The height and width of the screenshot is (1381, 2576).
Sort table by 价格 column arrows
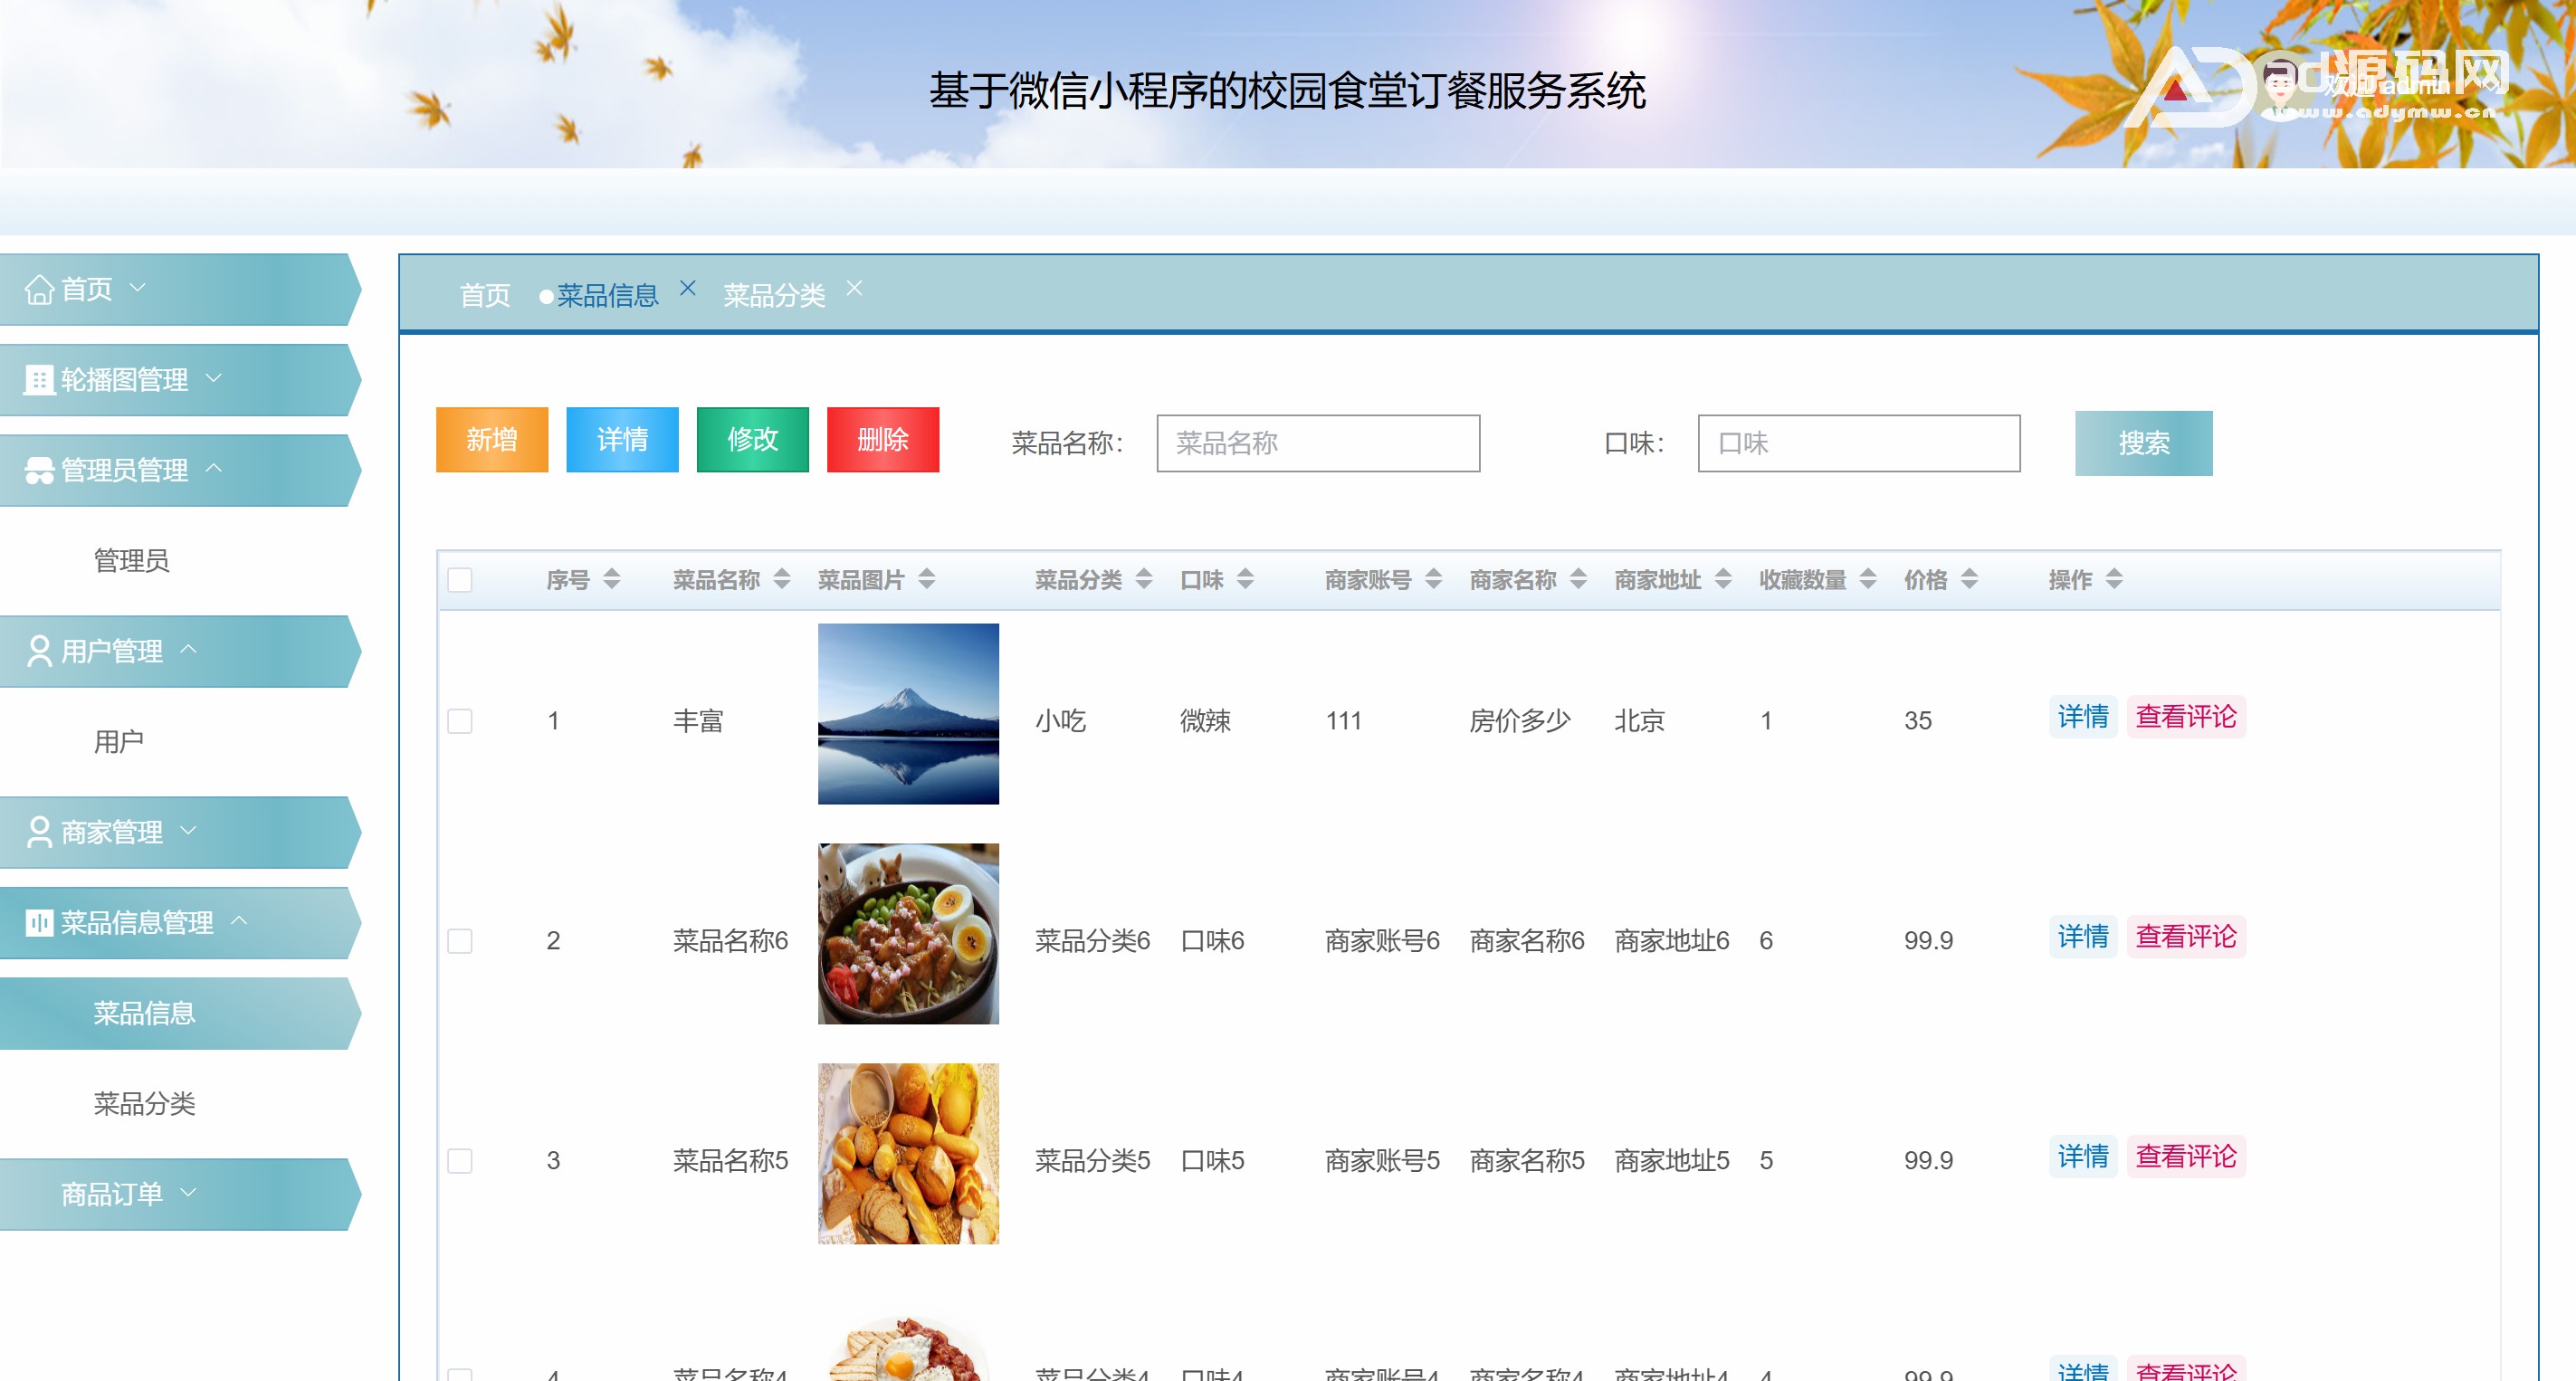click(1969, 579)
